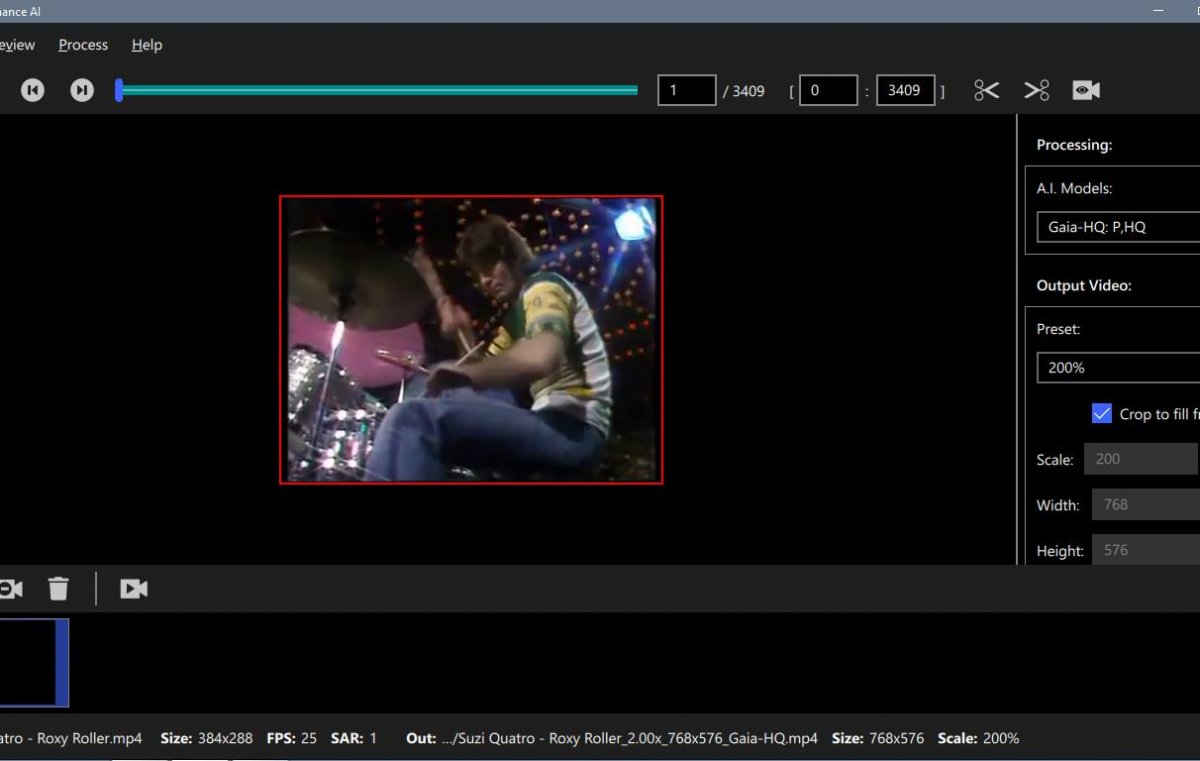Click the Processing section heading
The height and width of the screenshot is (761, 1200).
[1074, 145]
